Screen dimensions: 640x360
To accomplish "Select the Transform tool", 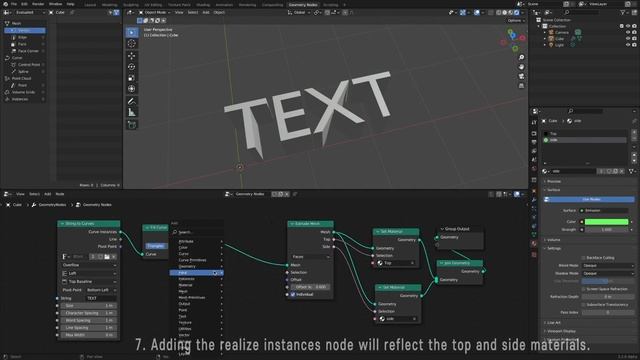I will coord(131,89).
